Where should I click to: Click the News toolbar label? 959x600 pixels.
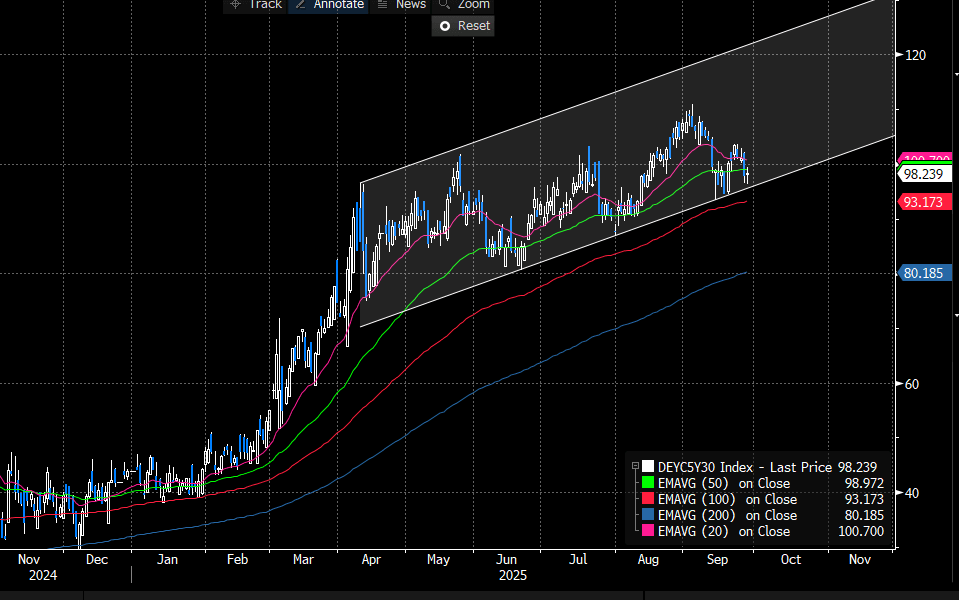(x=410, y=4)
